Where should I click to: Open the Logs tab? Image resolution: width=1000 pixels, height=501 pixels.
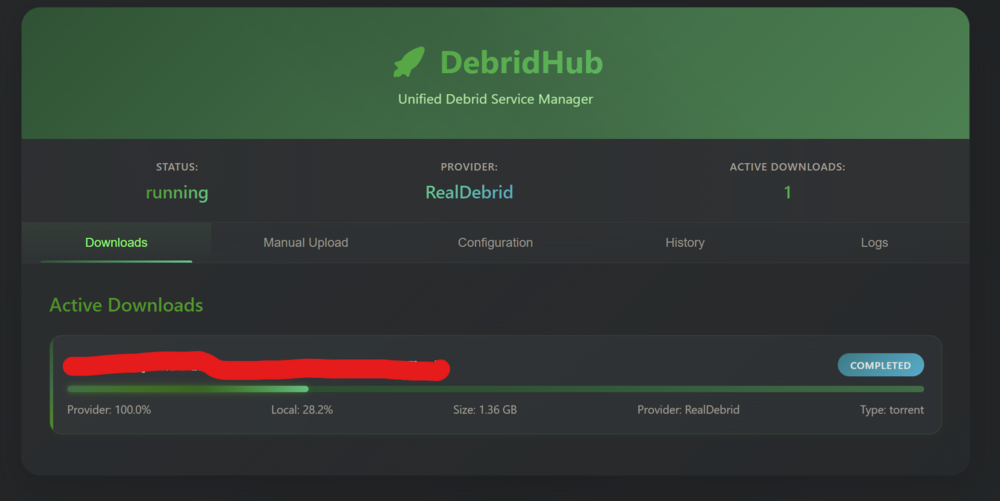874,243
